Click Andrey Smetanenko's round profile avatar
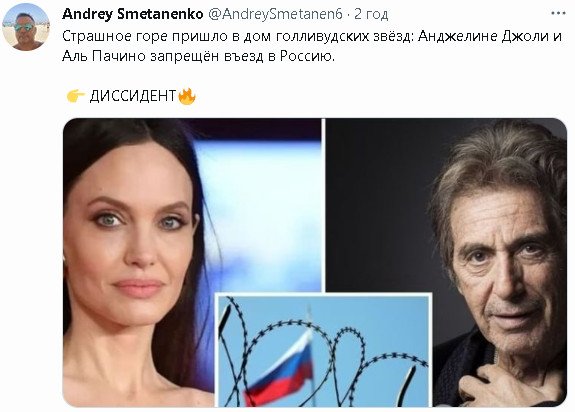Viewport: 575px width, 412px height. [x=26, y=26]
